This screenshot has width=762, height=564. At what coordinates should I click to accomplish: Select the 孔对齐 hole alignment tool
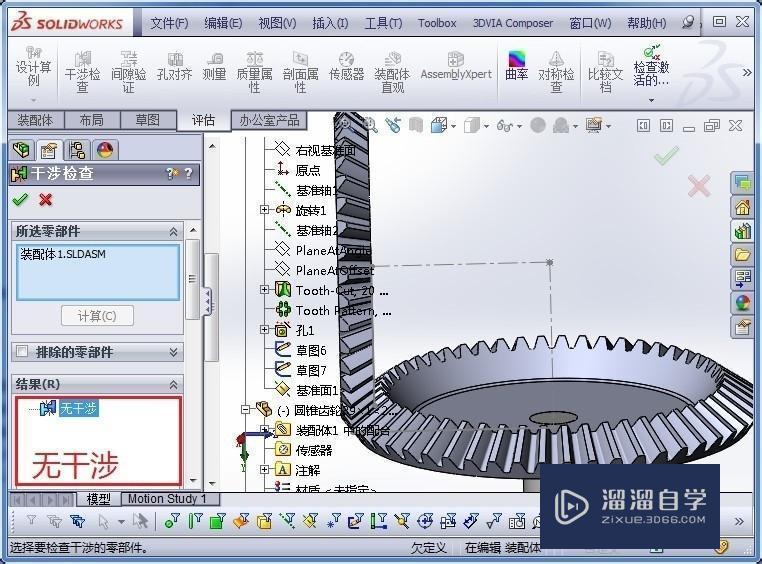coord(174,67)
